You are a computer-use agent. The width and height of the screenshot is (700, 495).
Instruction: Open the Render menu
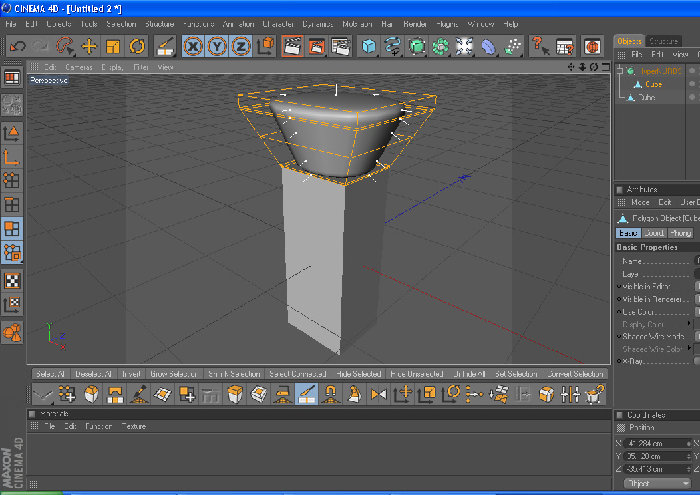click(x=415, y=24)
